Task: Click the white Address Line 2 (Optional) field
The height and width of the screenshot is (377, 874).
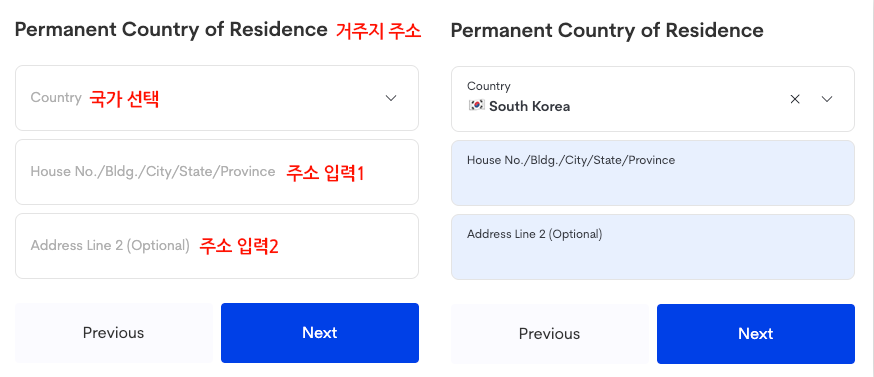Action: (x=217, y=246)
